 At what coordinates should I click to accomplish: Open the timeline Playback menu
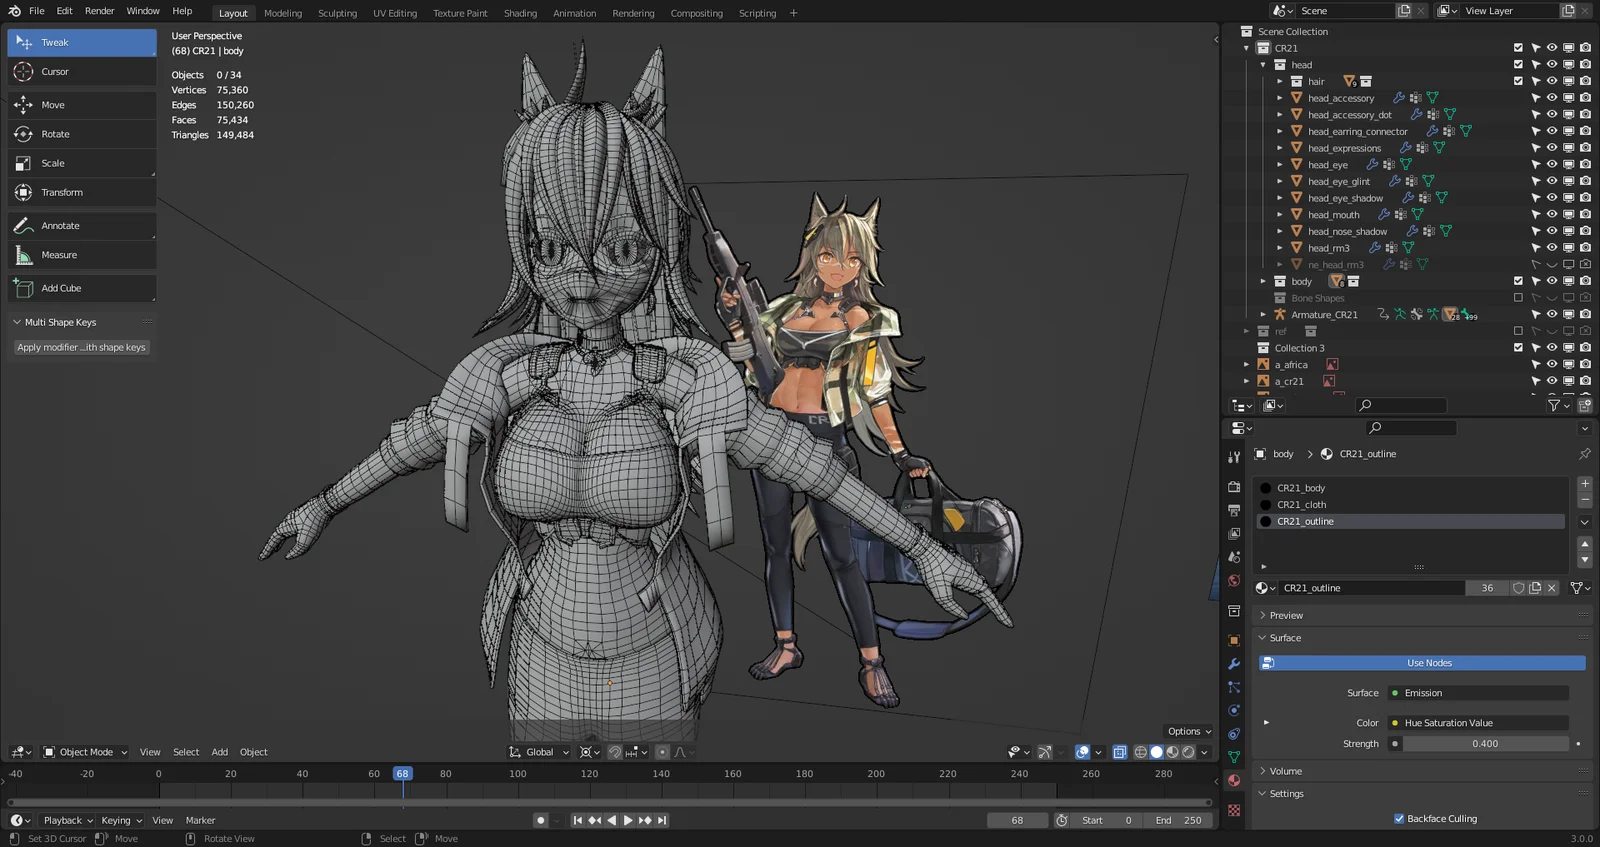click(x=67, y=820)
